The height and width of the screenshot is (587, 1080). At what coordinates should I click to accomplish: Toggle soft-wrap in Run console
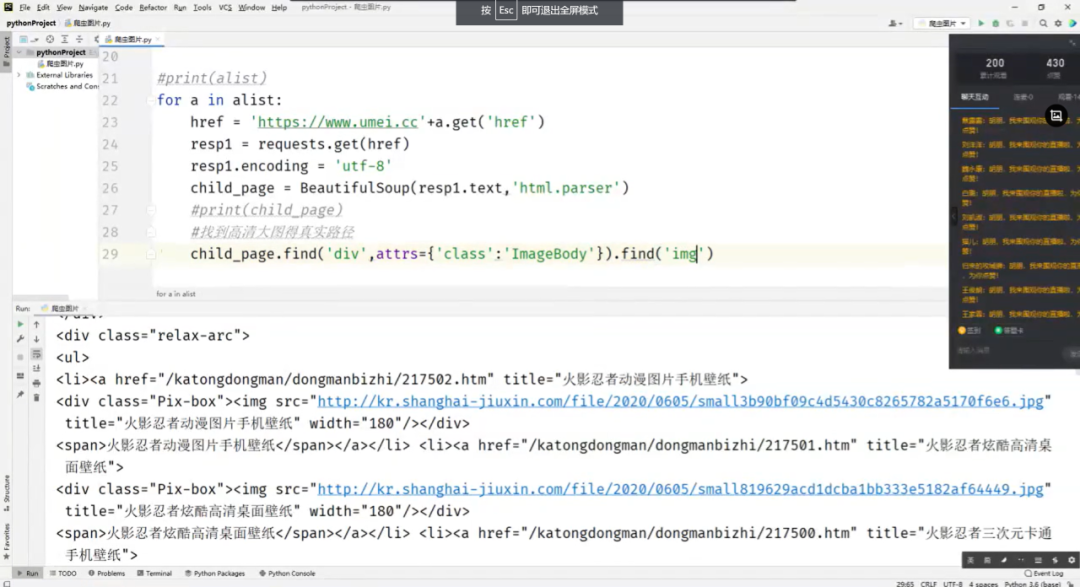[x=37, y=354]
